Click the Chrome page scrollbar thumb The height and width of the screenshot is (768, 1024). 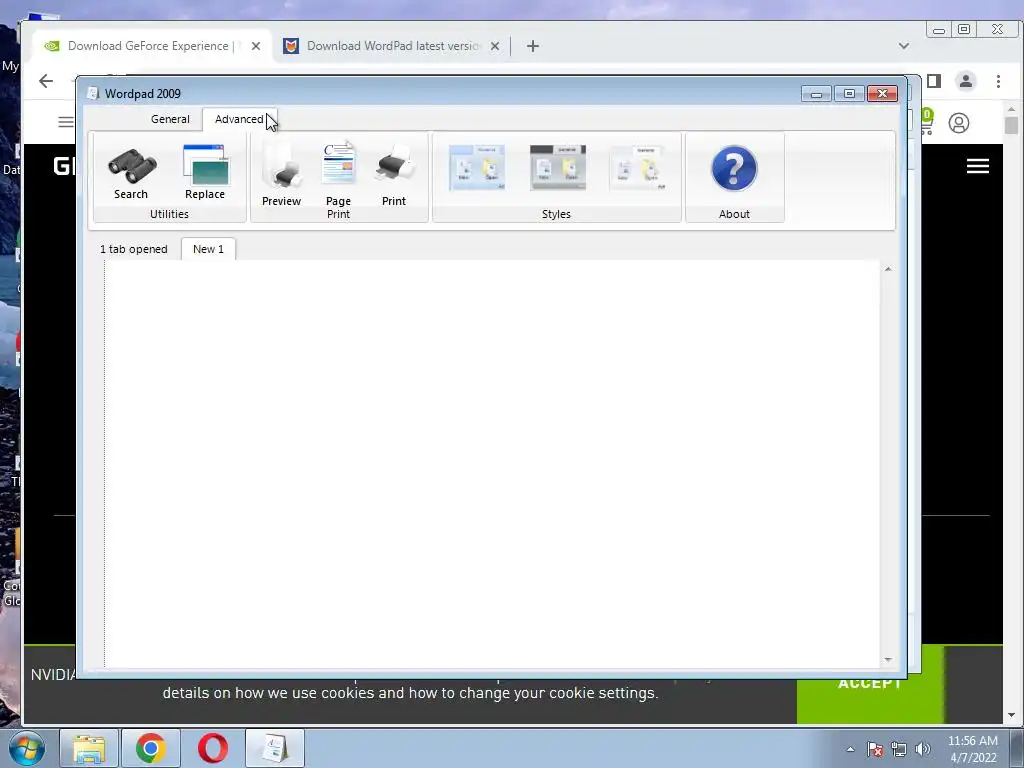click(x=1012, y=125)
